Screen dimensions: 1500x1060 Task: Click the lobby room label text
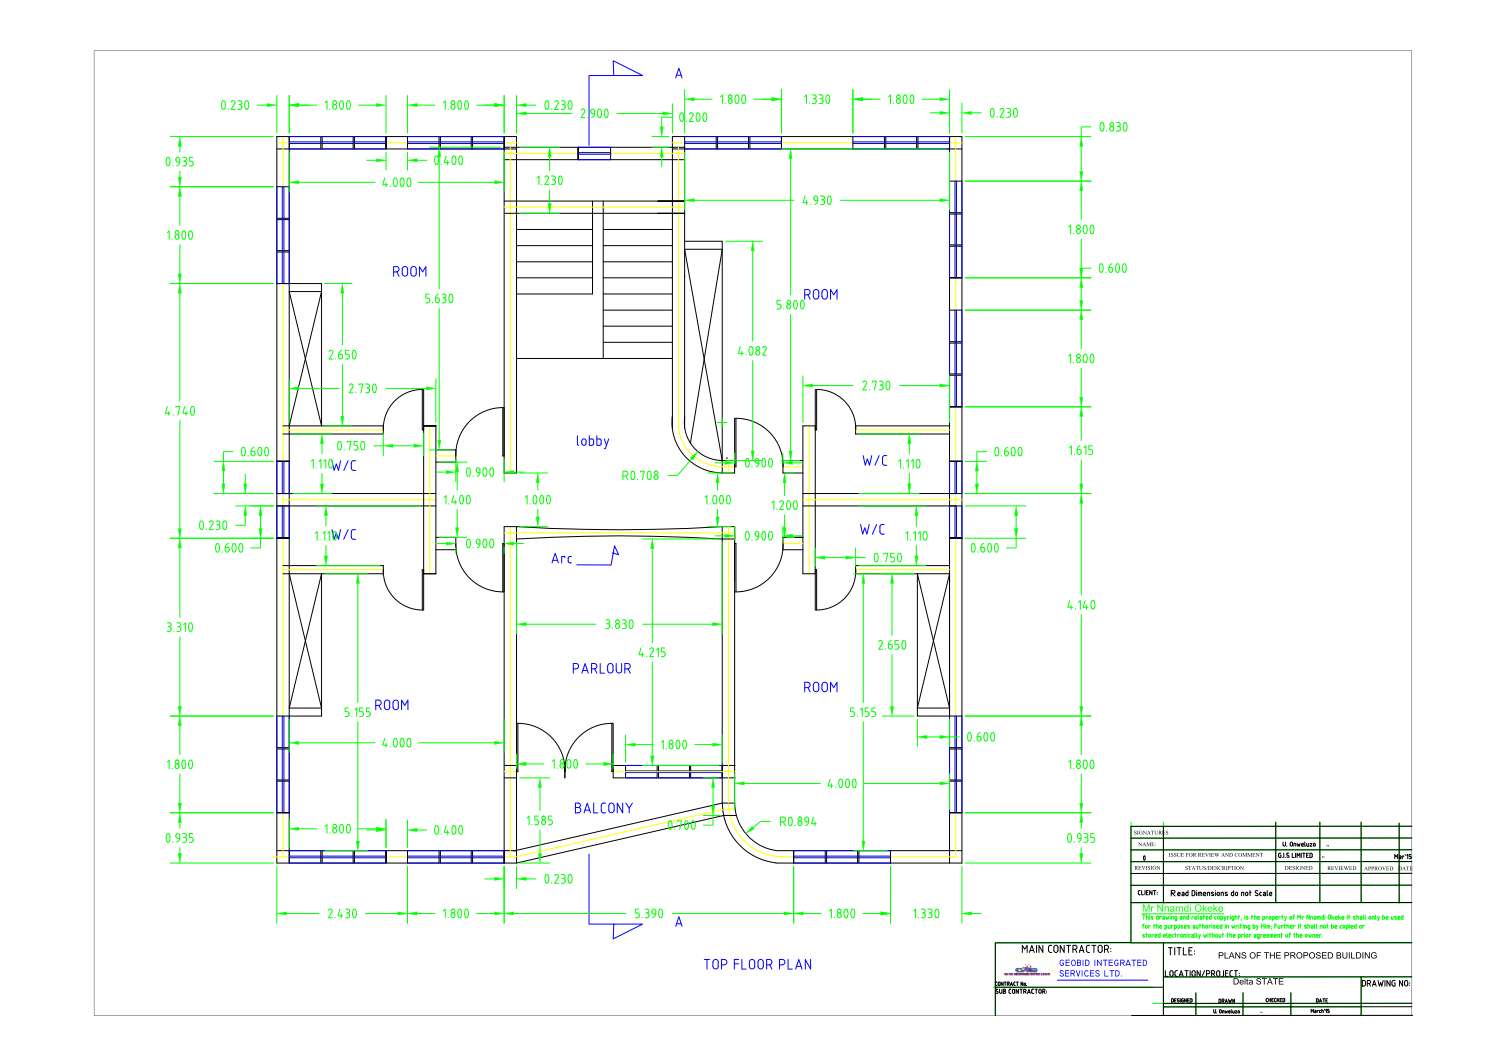point(593,441)
